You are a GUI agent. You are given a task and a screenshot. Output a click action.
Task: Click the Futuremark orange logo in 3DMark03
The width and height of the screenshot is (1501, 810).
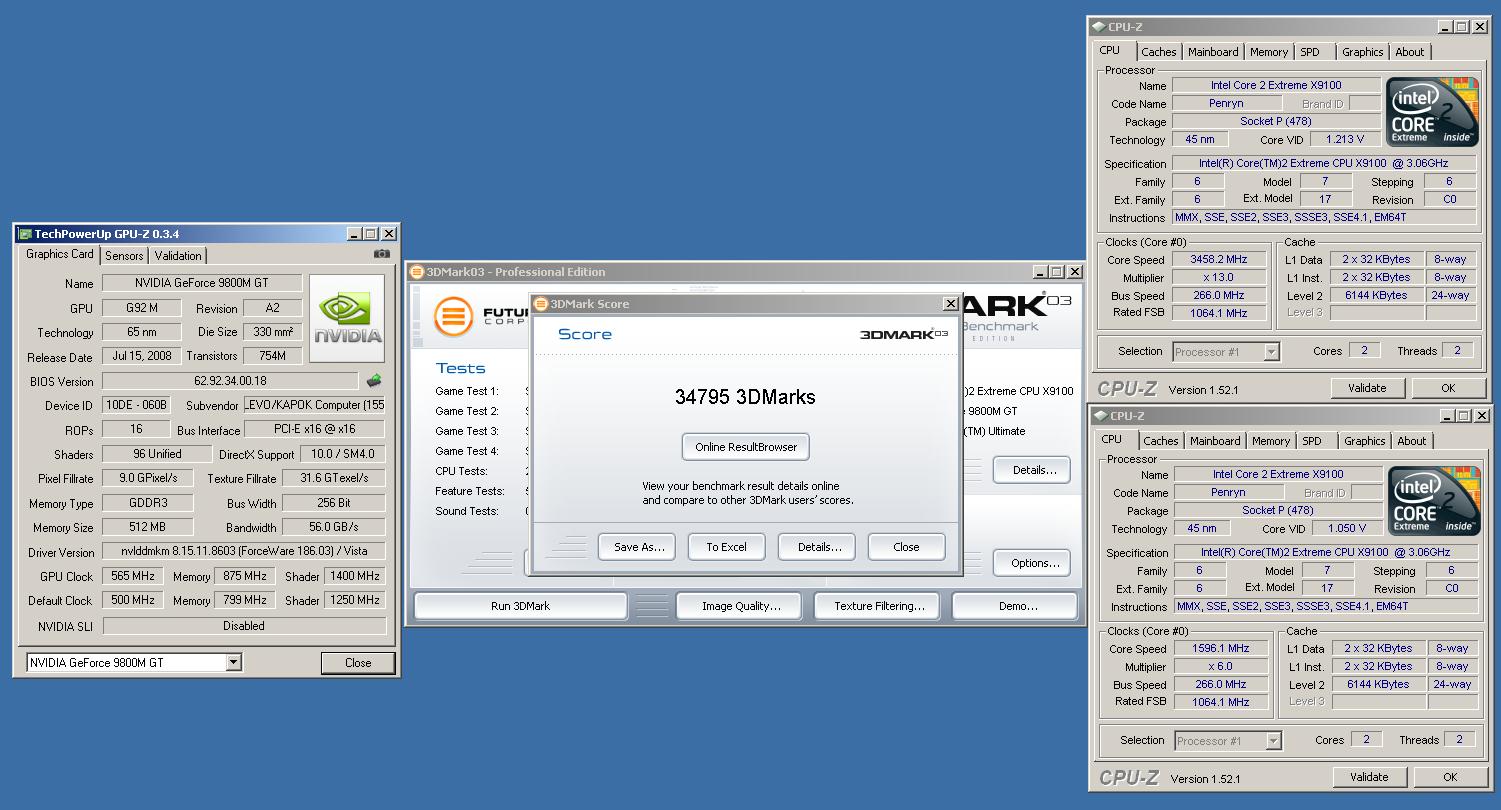pyautogui.click(x=454, y=316)
